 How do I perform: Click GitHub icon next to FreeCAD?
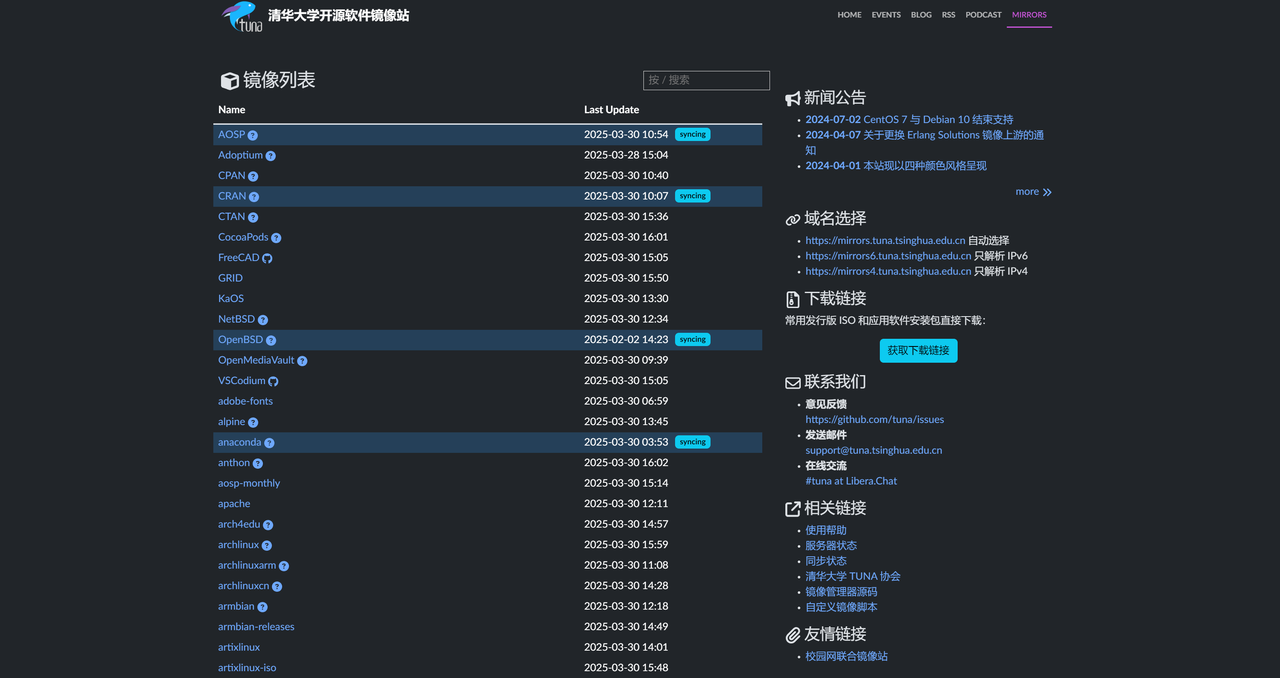[267, 258]
